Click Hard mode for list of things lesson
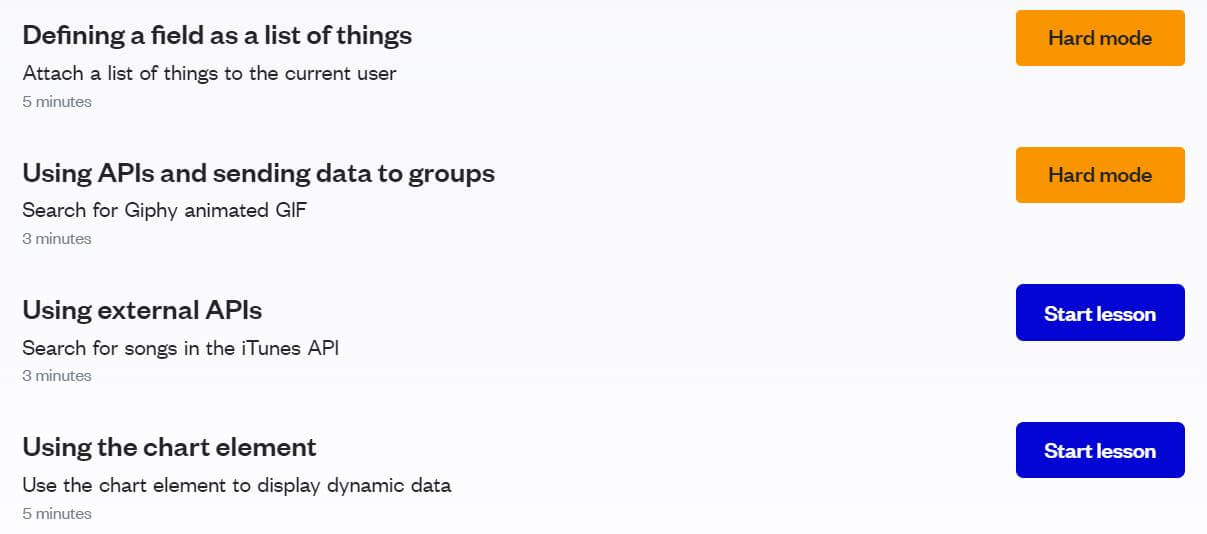The width and height of the screenshot is (1207, 534). pyautogui.click(x=1100, y=38)
